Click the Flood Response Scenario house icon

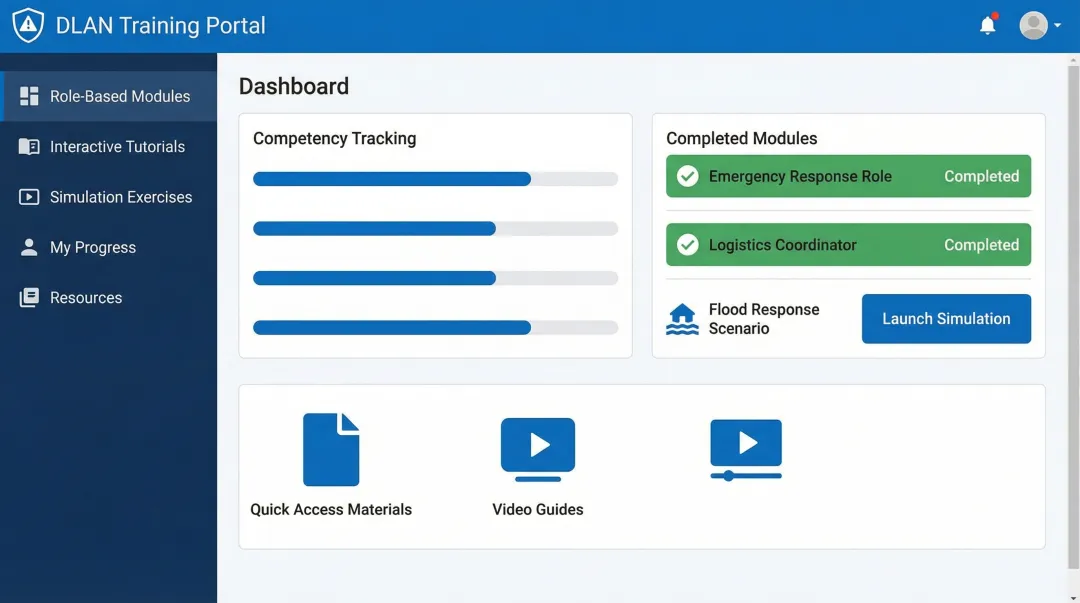pyautogui.click(x=682, y=319)
